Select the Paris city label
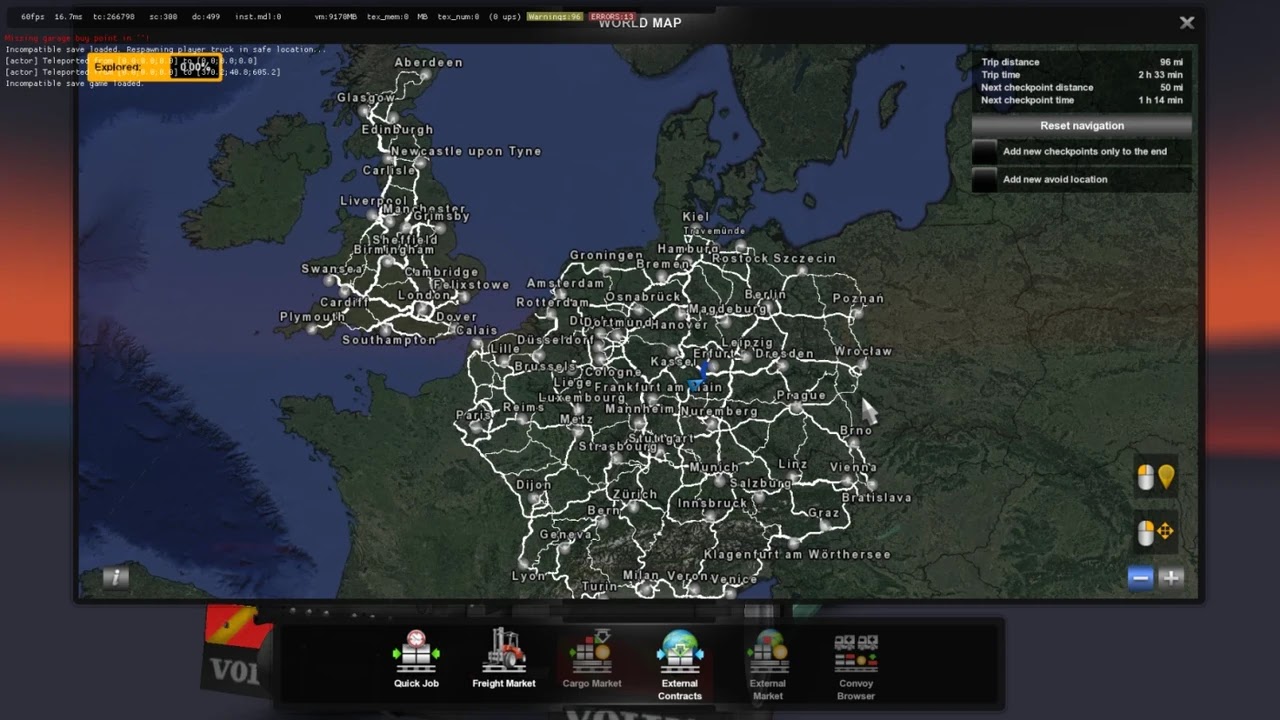The width and height of the screenshot is (1280, 720). pyautogui.click(x=474, y=415)
